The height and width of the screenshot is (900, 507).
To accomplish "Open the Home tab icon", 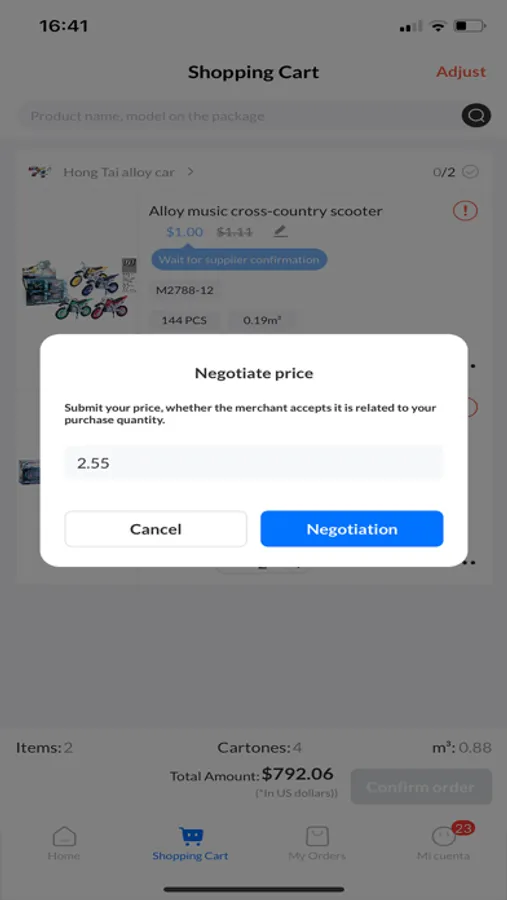I will [64, 836].
